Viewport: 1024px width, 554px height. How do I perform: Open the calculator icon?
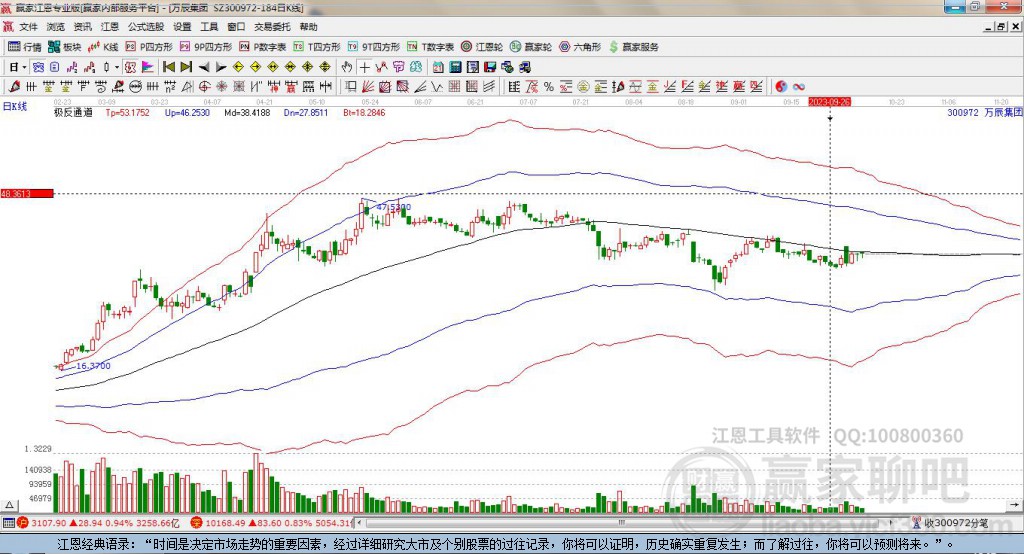455,67
